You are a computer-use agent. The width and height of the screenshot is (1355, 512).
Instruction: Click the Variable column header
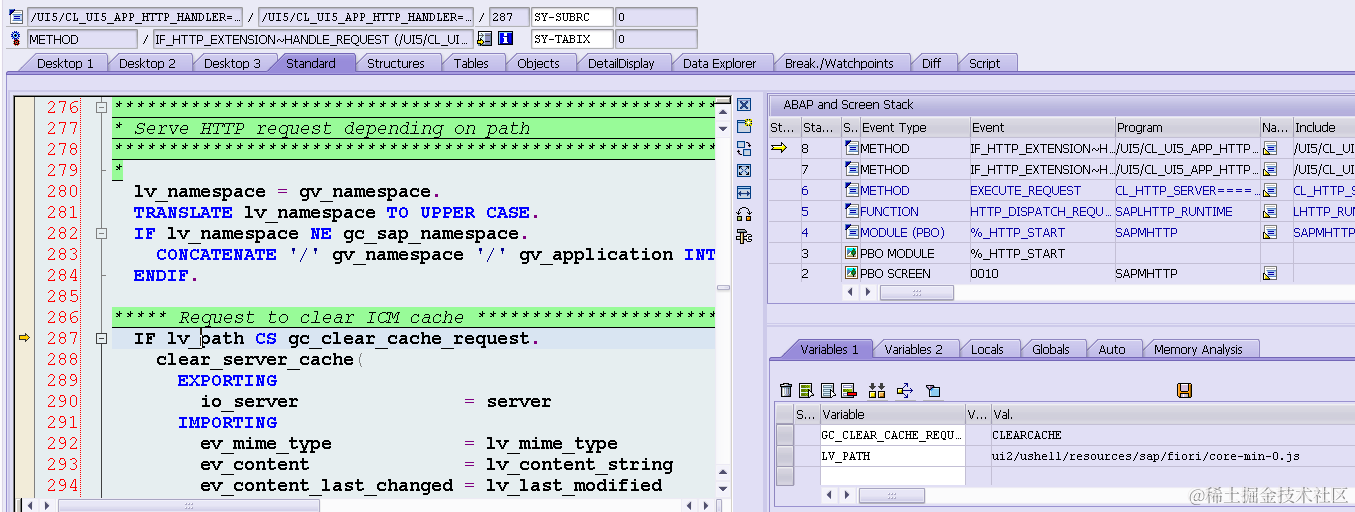tap(892, 414)
